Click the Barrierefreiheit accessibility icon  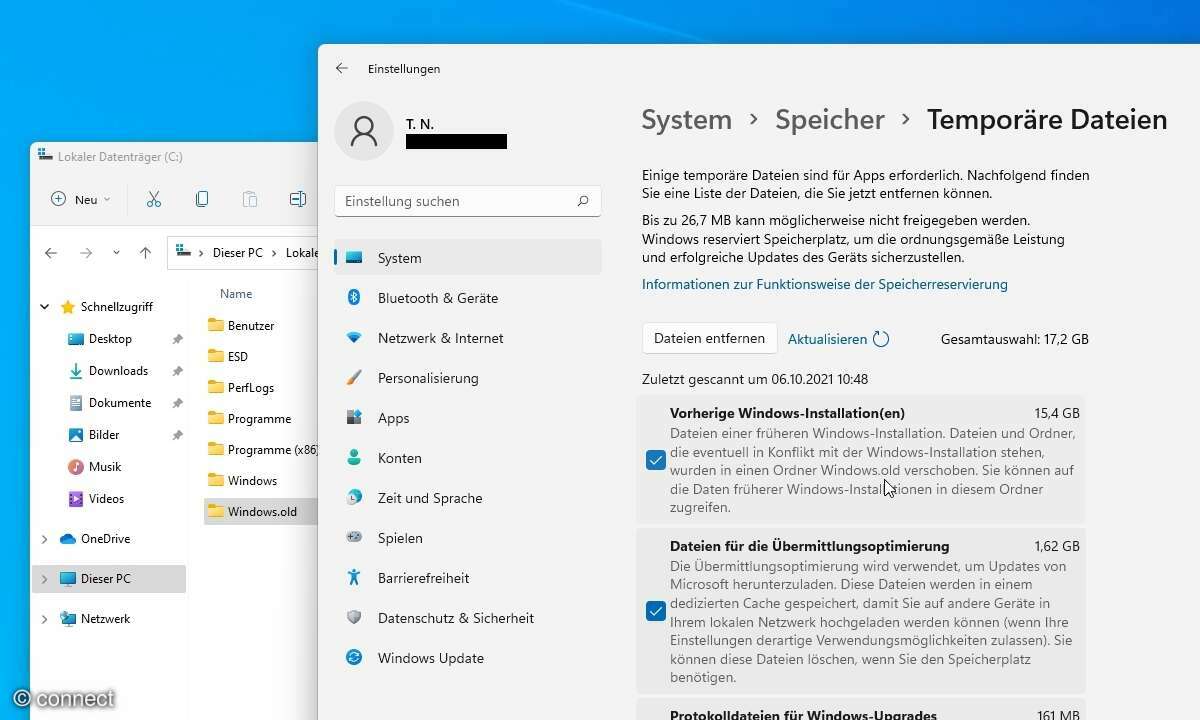(x=354, y=577)
